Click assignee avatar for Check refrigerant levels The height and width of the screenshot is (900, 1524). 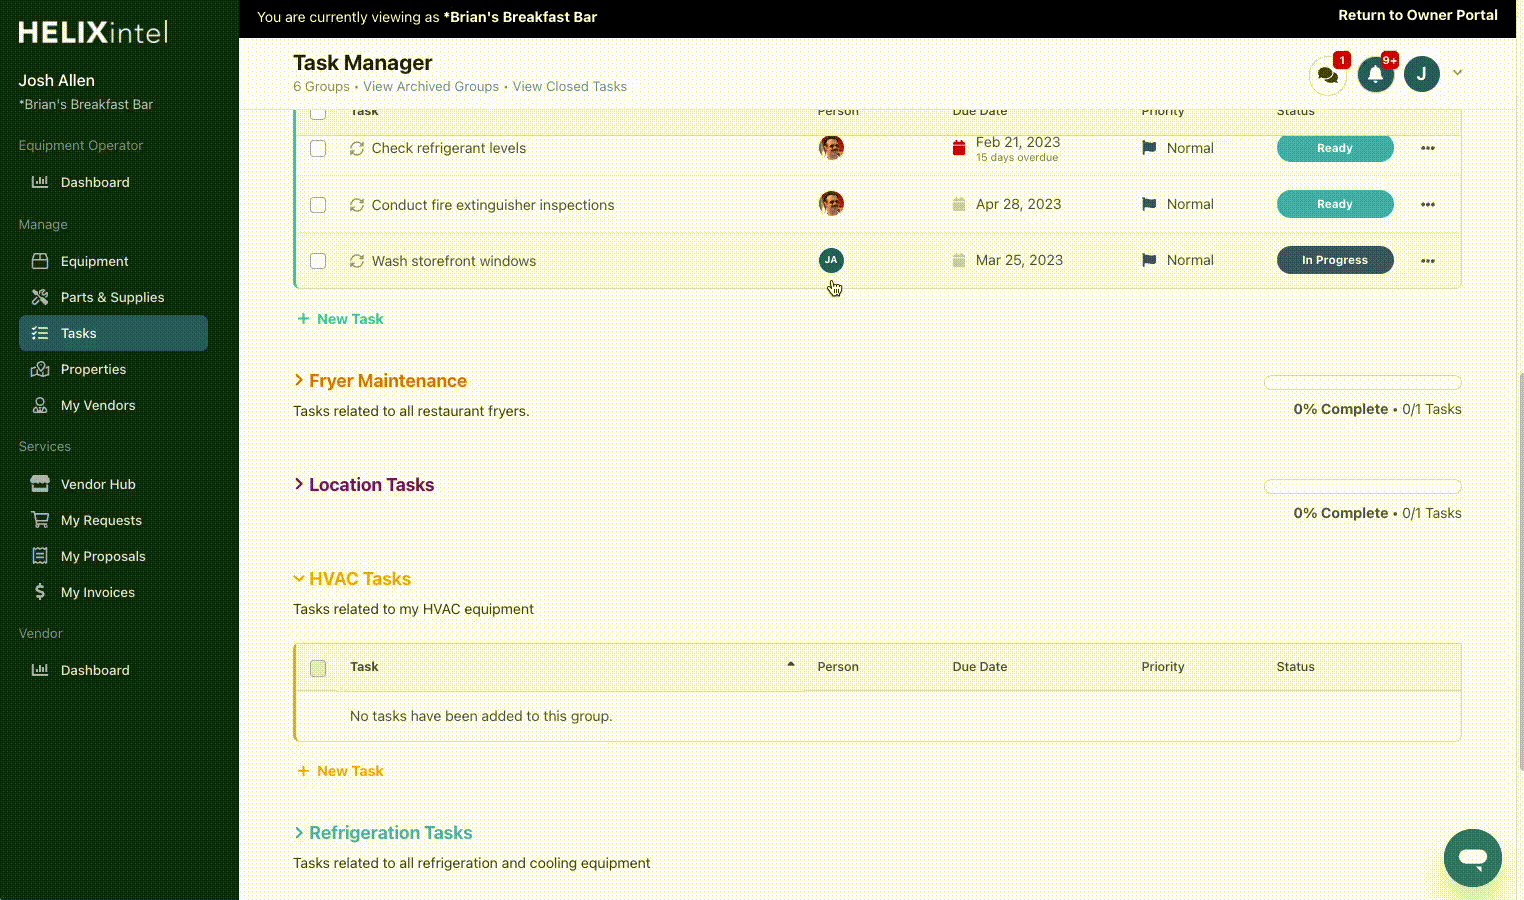click(831, 148)
